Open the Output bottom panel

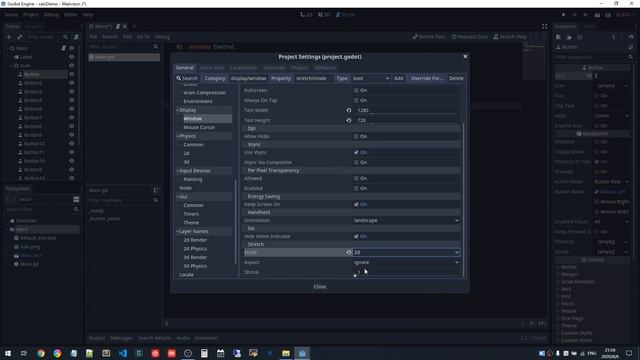[97, 338]
